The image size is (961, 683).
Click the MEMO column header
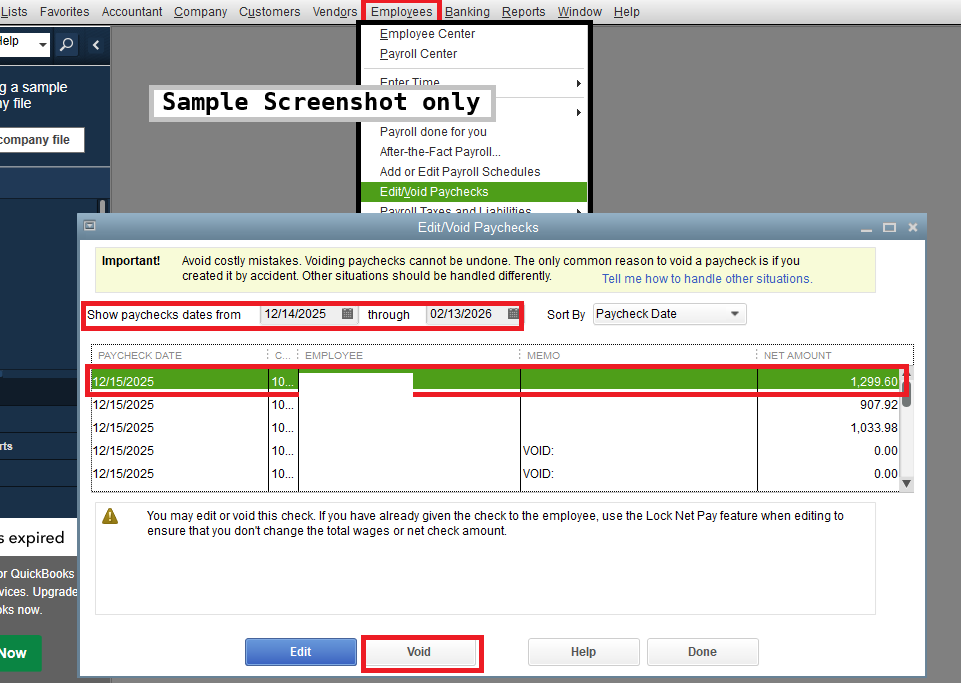(x=638, y=356)
